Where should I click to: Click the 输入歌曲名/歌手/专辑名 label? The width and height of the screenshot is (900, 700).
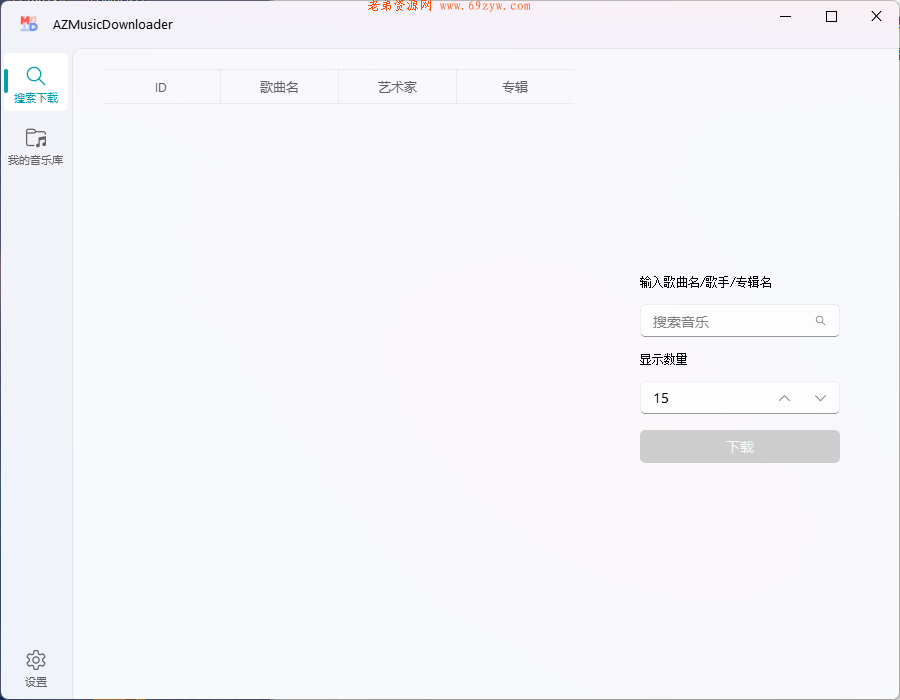pos(705,282)
